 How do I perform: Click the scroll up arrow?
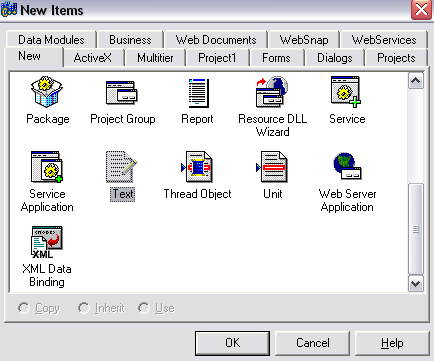[x=416, y=81]
